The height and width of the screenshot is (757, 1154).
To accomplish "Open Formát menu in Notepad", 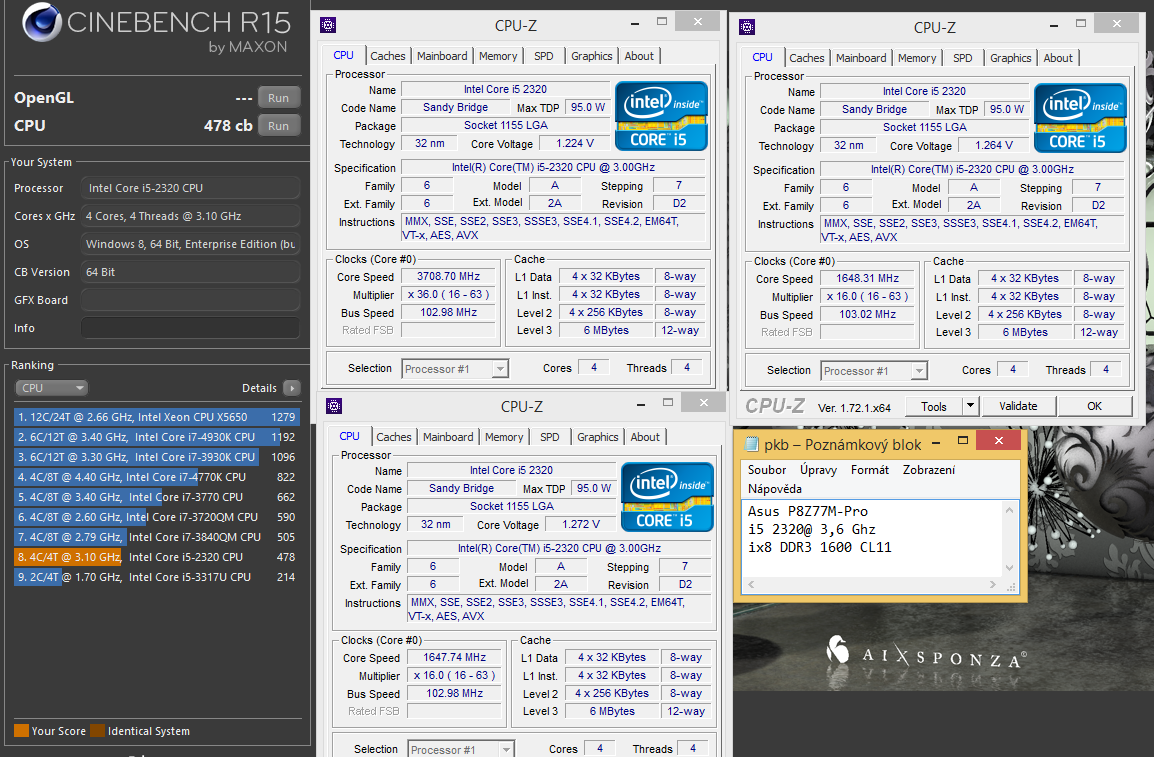I will point(870,469).
